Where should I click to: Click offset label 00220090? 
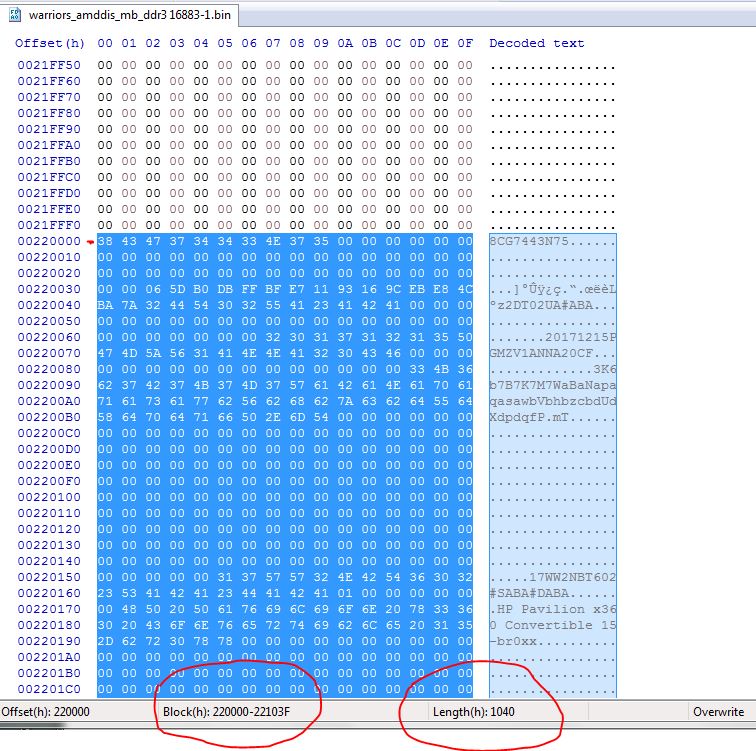(49, 385)
